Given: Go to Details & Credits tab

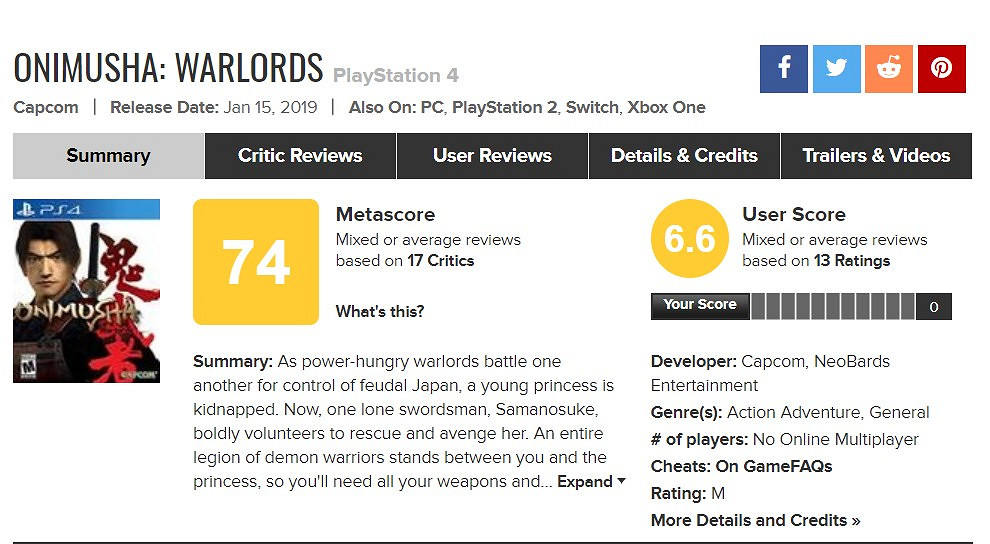Looking at the screenshot, I should [684, 156].
